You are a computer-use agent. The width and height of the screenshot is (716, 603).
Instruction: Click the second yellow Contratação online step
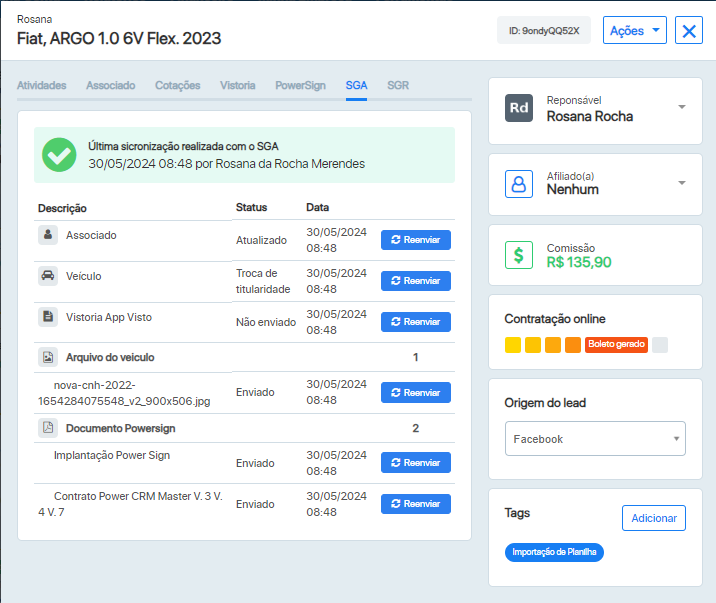pos(533,345)
